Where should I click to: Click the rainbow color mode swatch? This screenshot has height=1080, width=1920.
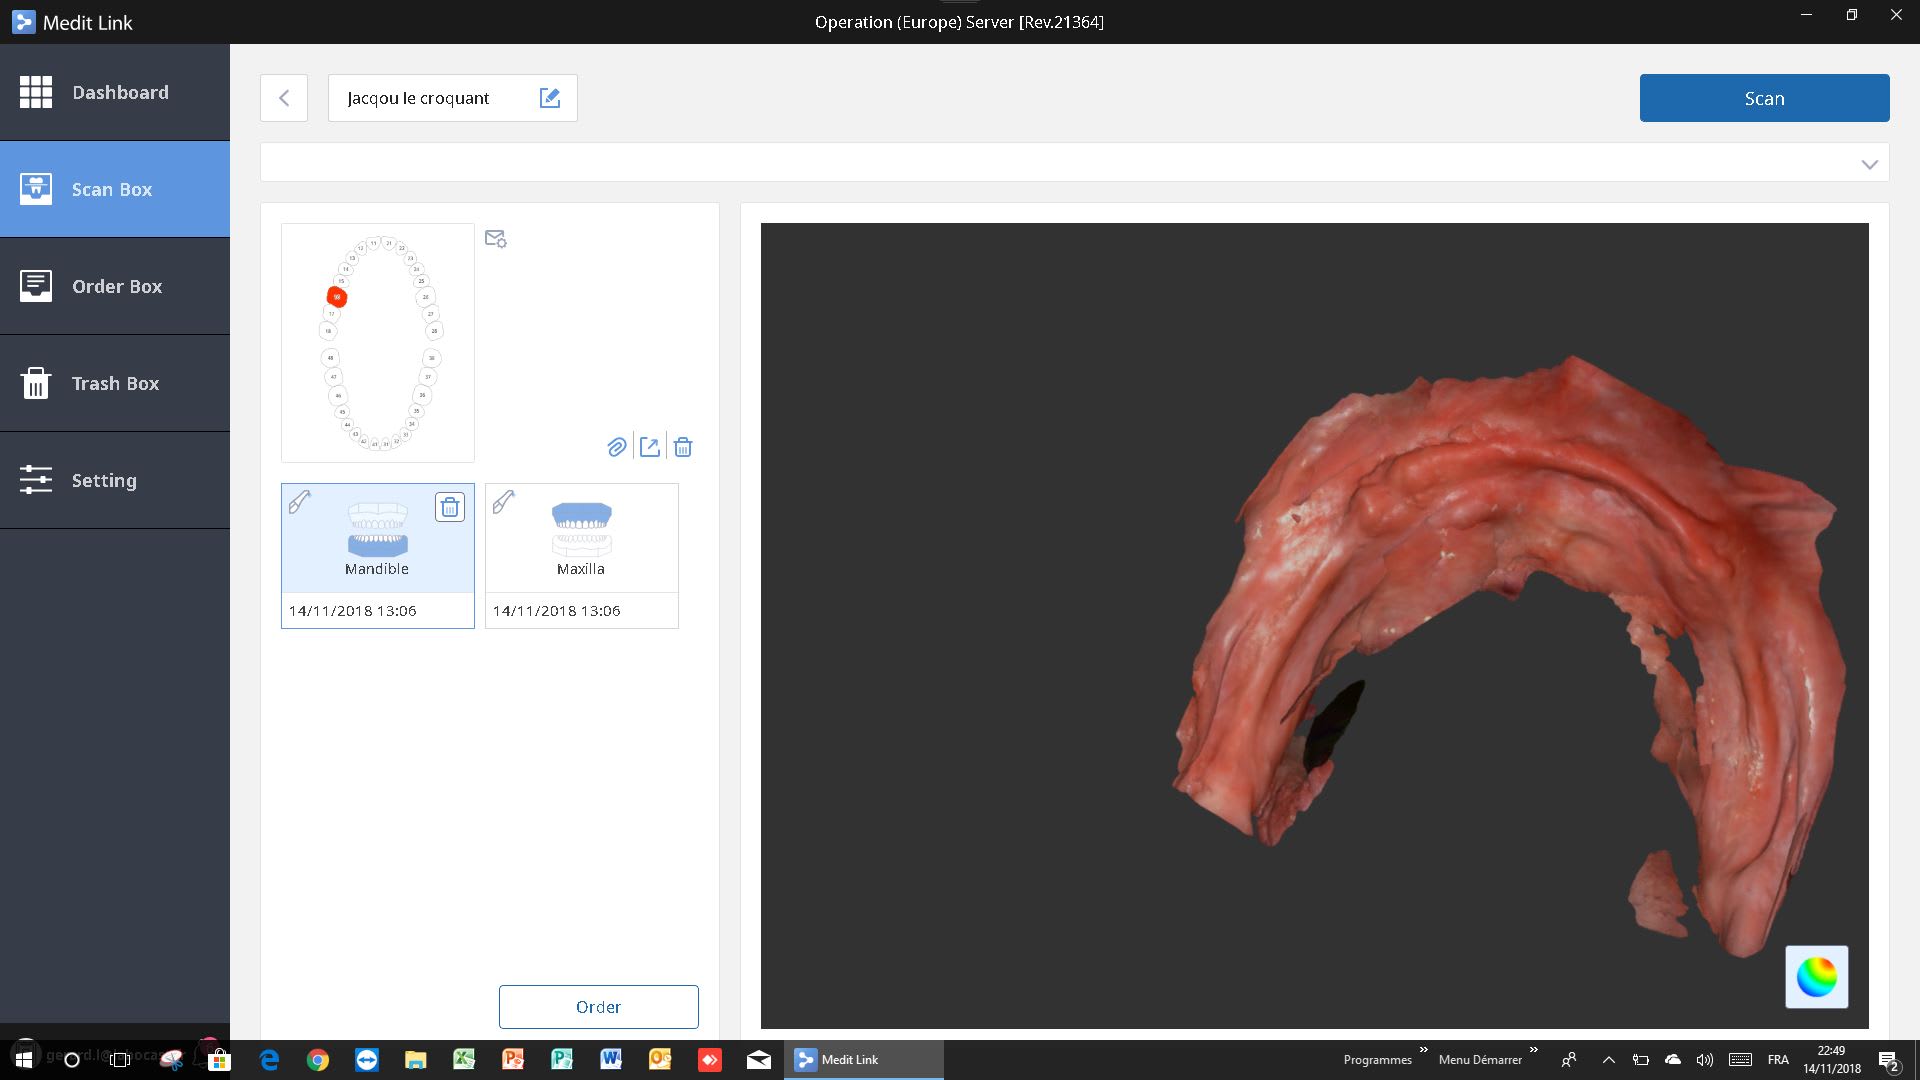(x=1816, y=977)
